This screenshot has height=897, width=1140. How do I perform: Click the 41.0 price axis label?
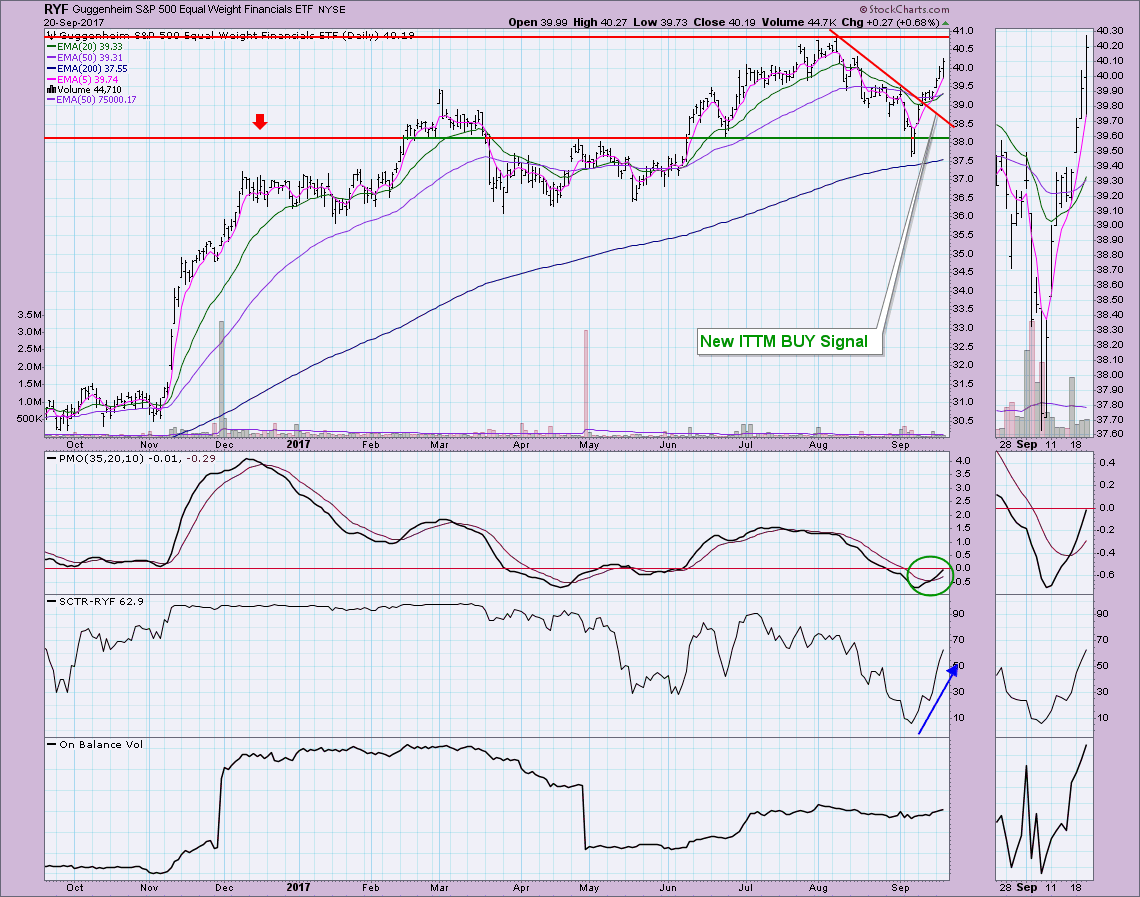(963, 31)
